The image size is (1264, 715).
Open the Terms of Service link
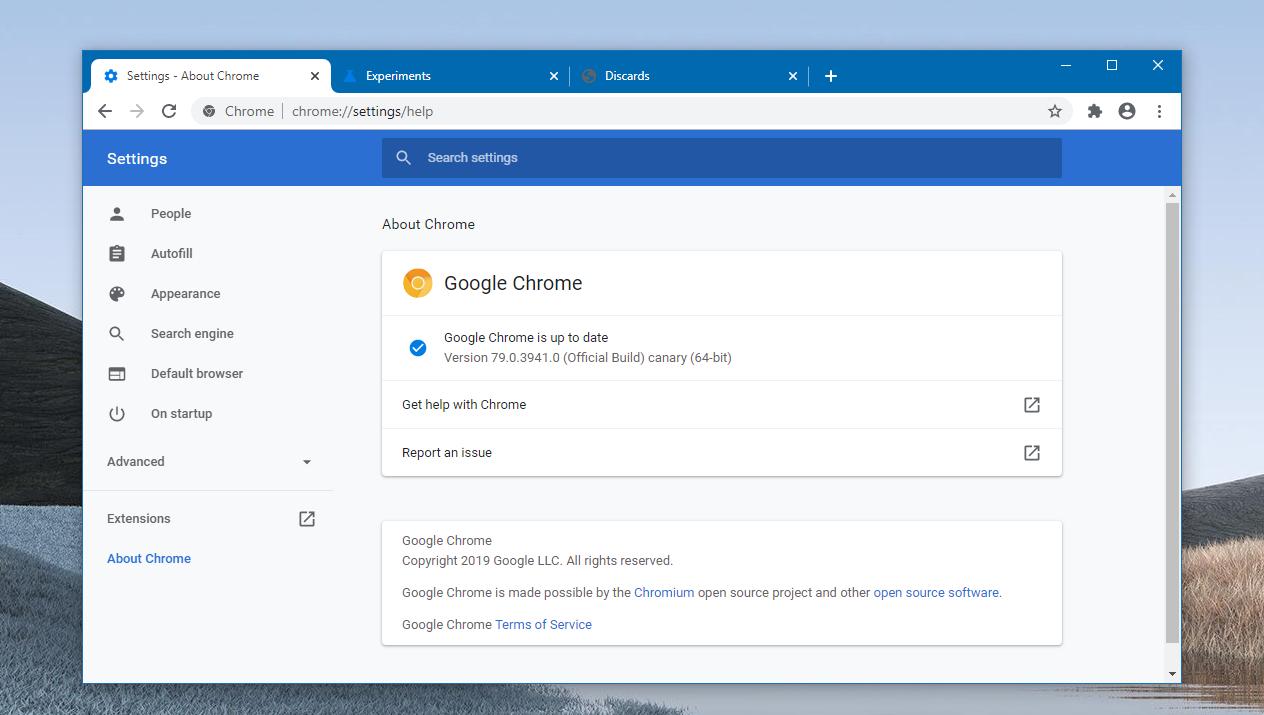click(x=543, y=624)
